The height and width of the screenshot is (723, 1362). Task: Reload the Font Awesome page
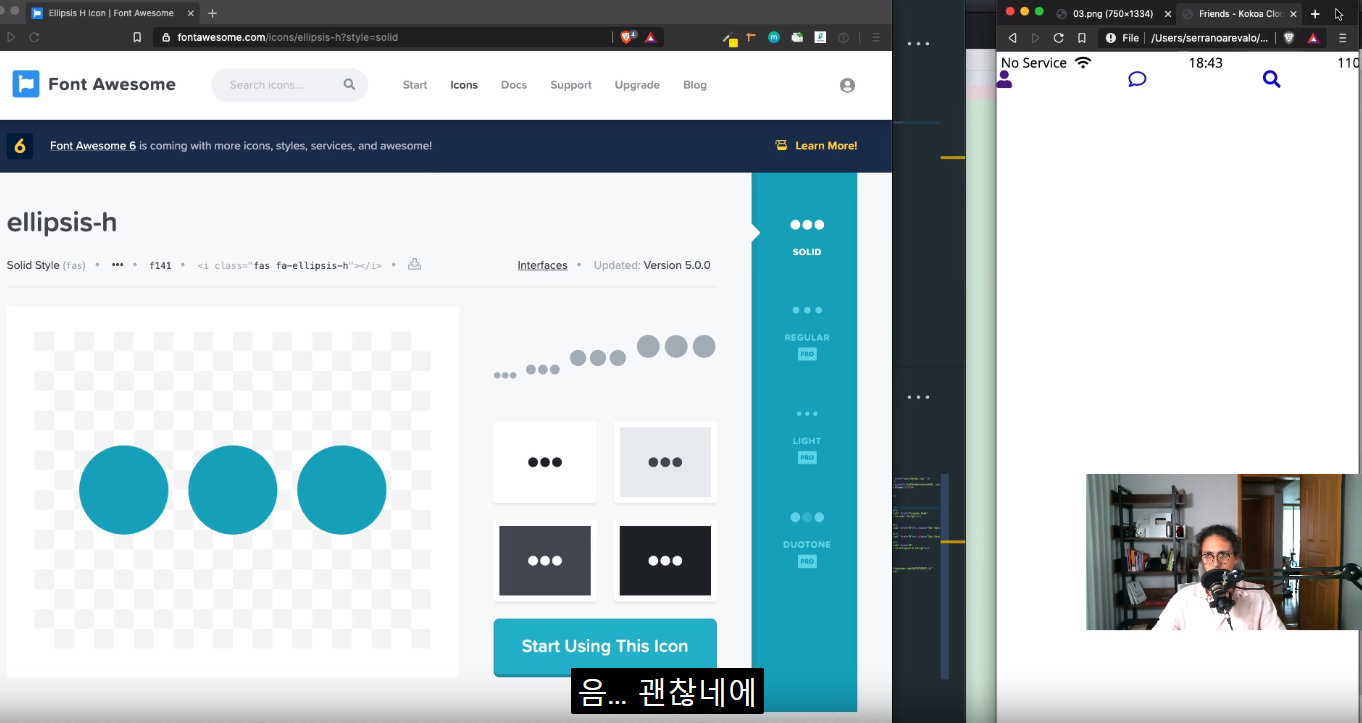tap(34, 37)
